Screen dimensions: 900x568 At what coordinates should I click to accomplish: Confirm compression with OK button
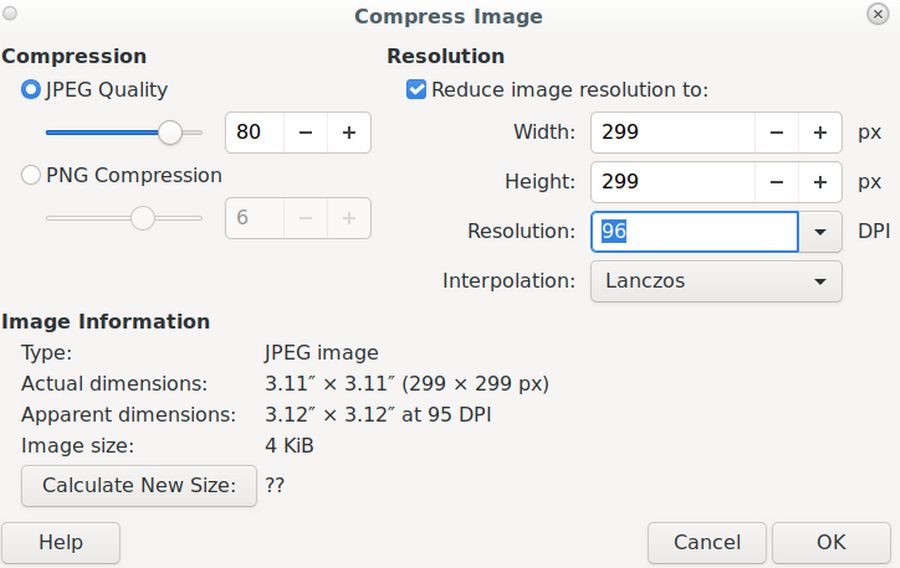click(x=831, y=543)
